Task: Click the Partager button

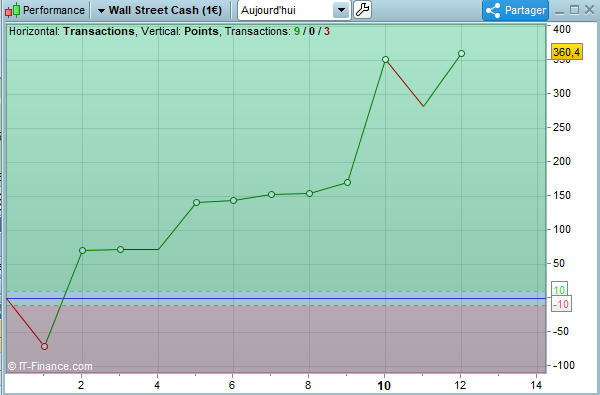Action: (515, 10)
